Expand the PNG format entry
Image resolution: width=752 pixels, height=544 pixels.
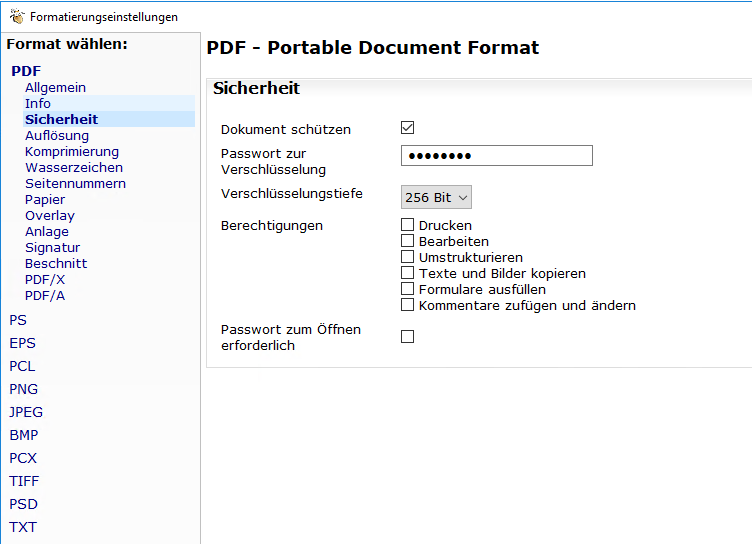click(x=23, y=389)
